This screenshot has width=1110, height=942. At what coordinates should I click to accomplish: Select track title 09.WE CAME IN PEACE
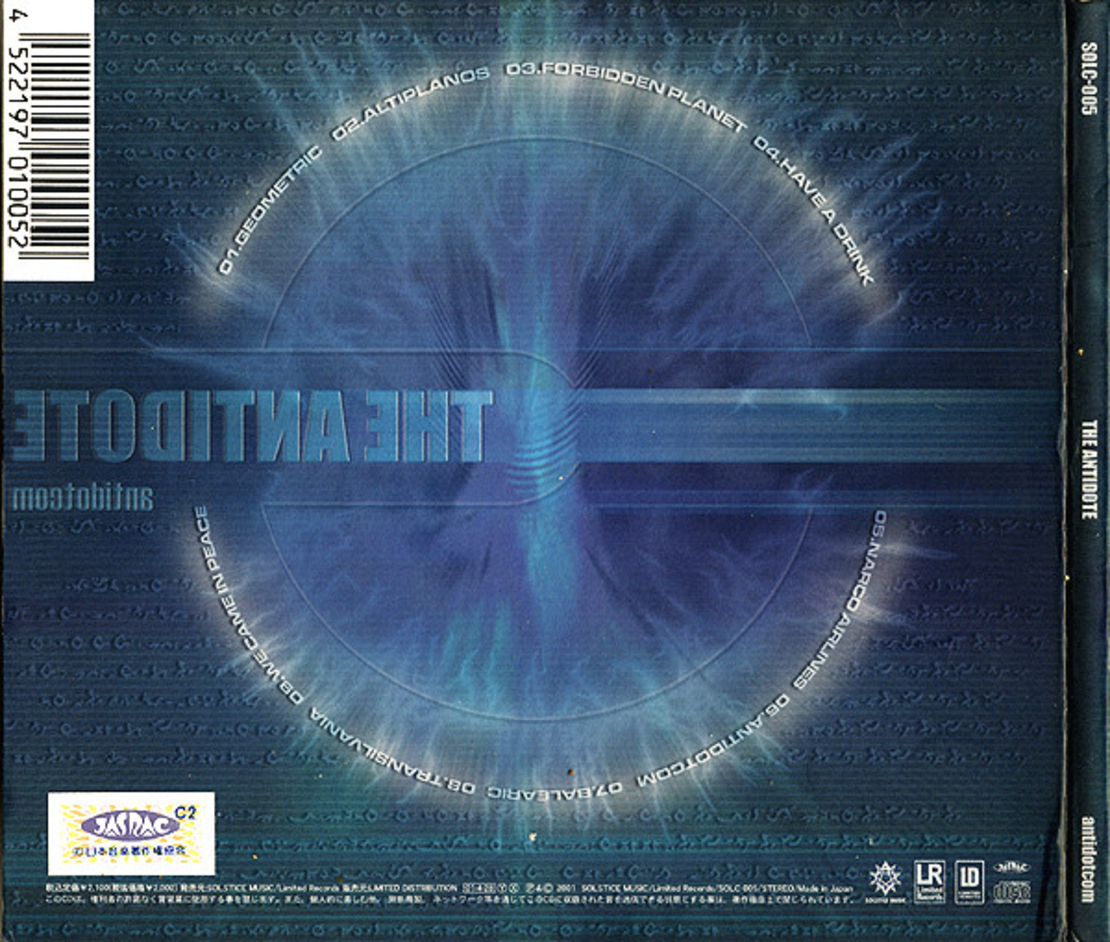[x=246, y=604]
